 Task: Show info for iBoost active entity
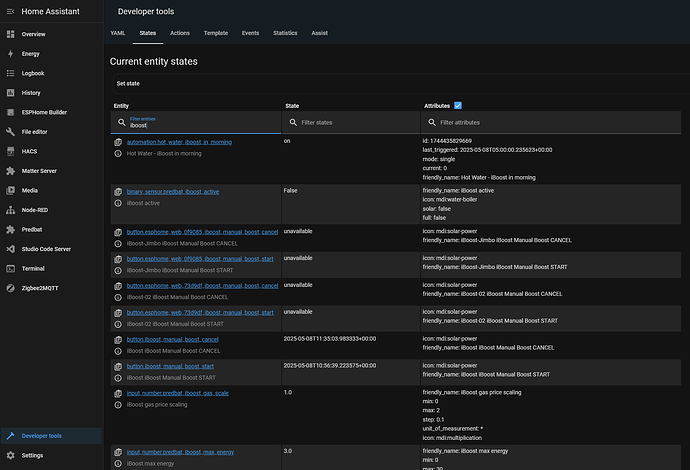118,203
